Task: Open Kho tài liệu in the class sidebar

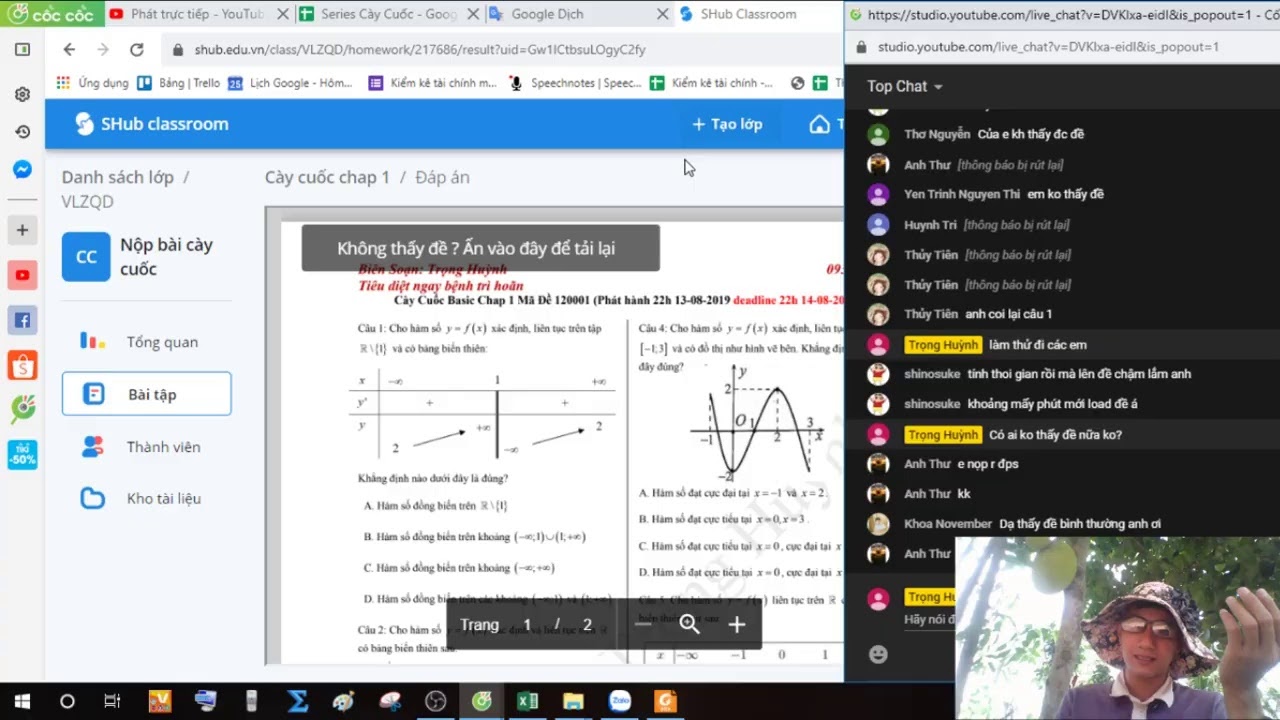Action: tap(146, 498)
